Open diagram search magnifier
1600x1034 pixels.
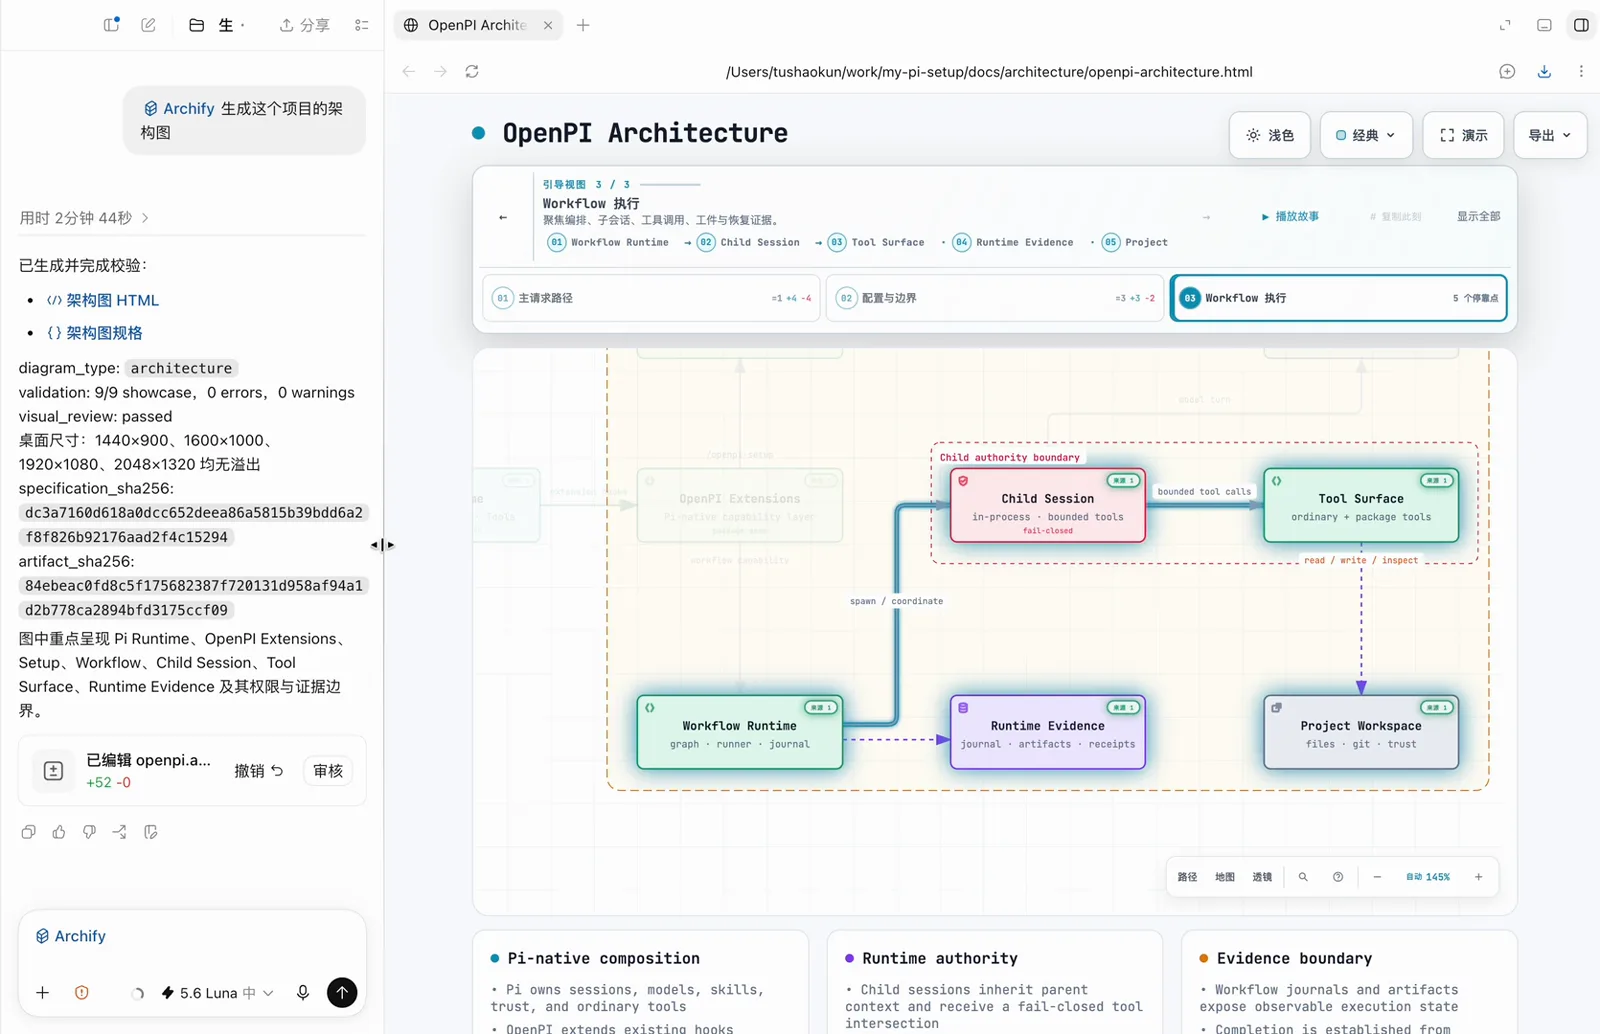pos(1303,877)
